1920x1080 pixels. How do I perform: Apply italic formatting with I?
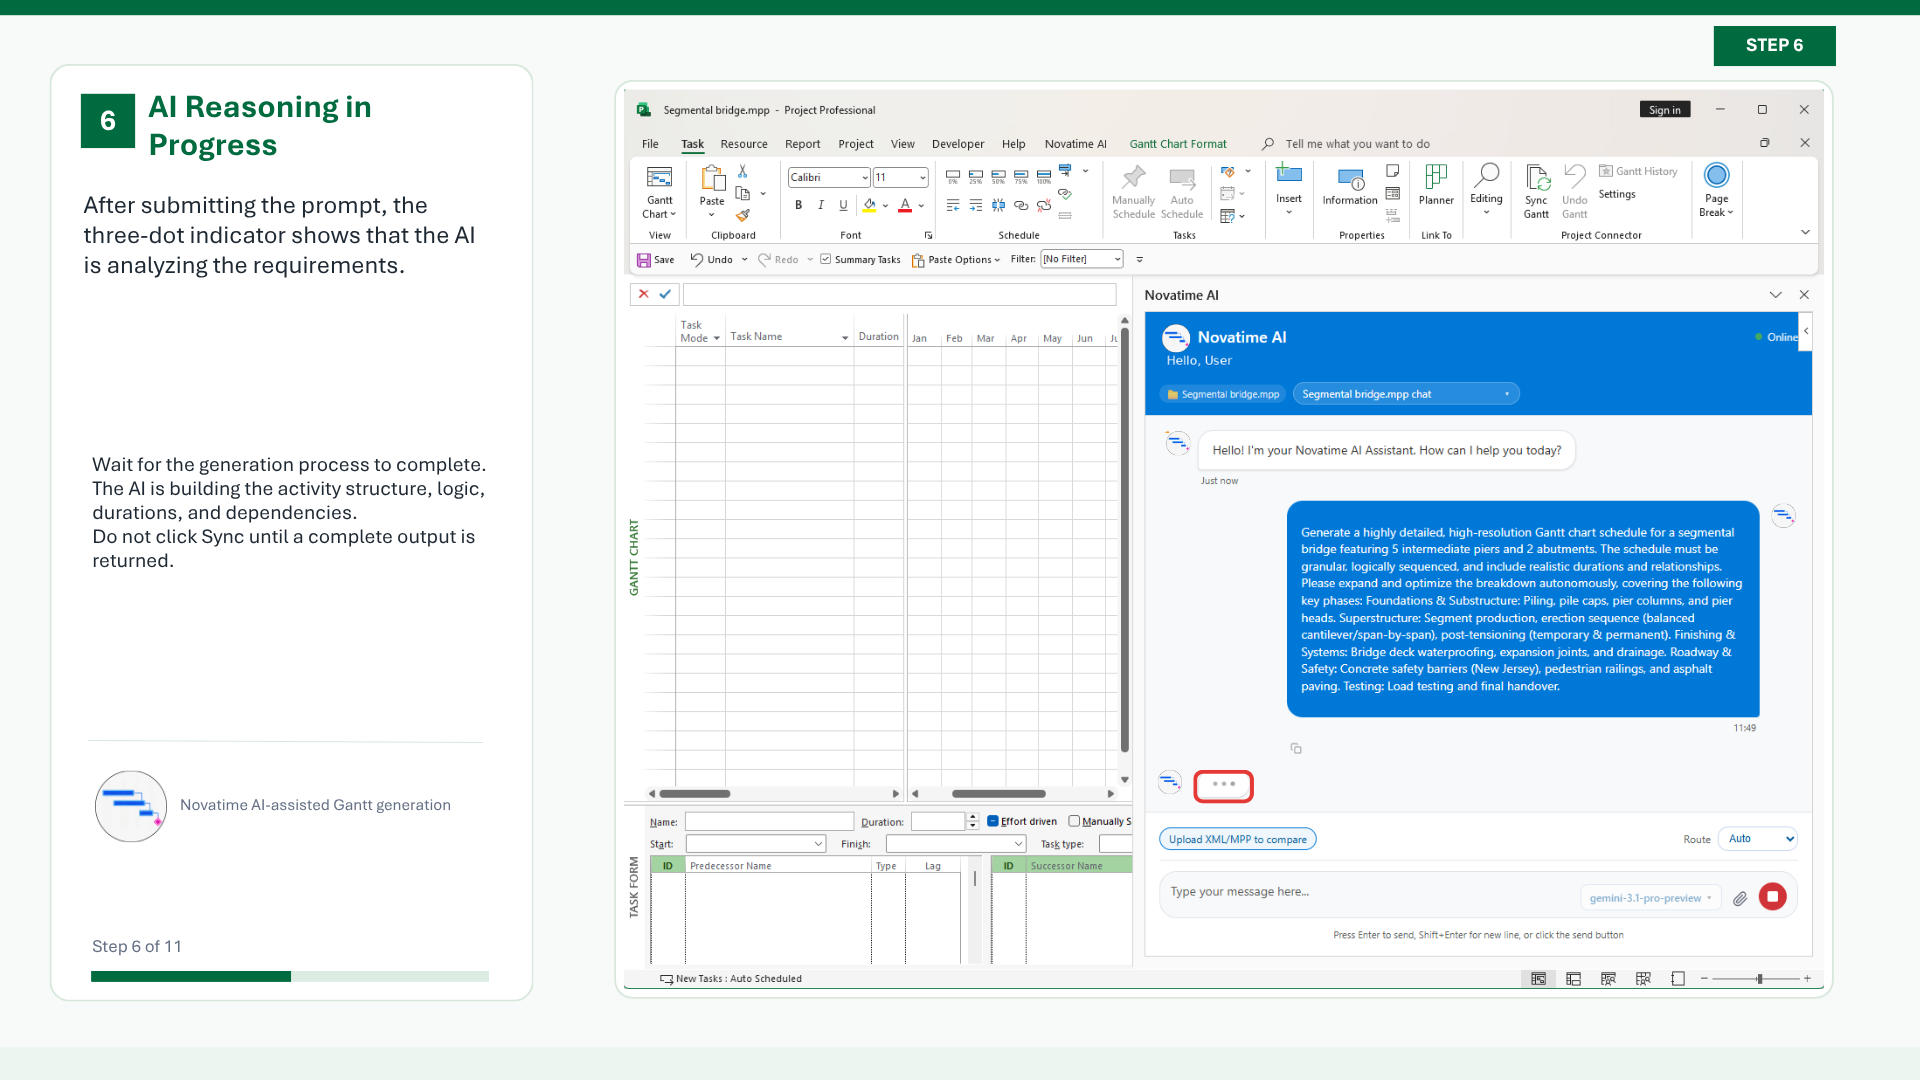click(821, 205)
